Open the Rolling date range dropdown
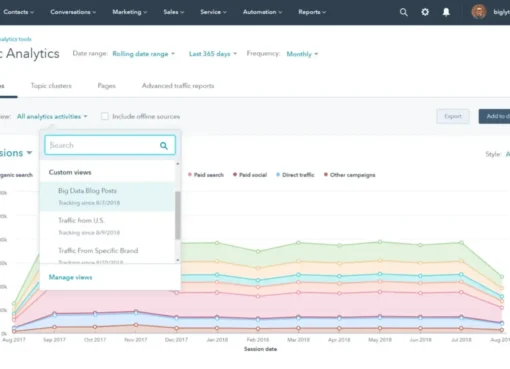Viewport: 510px width, 369px height. [144, 54]
